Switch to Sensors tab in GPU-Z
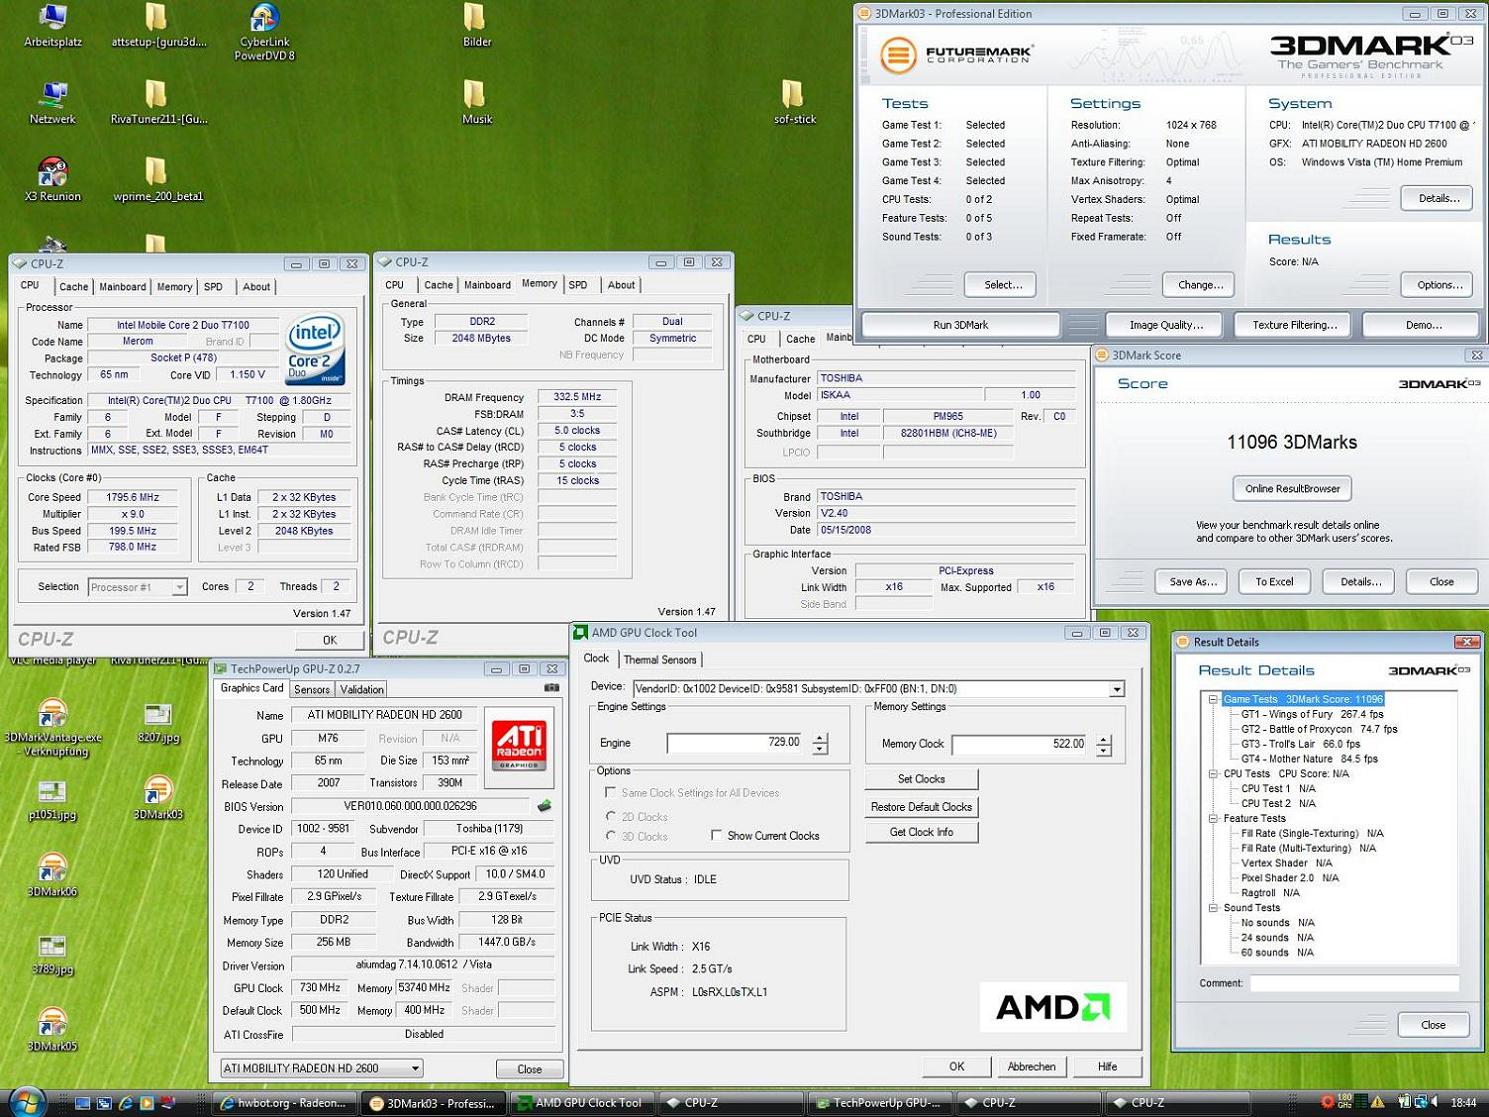1489x1117 pixels. pyautogui.click(x=312, y=690)
